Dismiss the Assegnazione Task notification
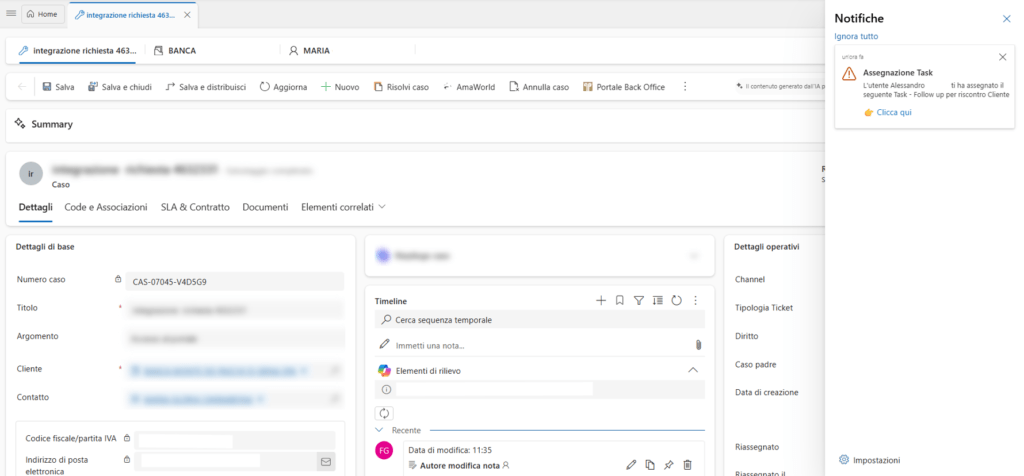This screenshot has width=1024, height=476. coord(1002,57)
